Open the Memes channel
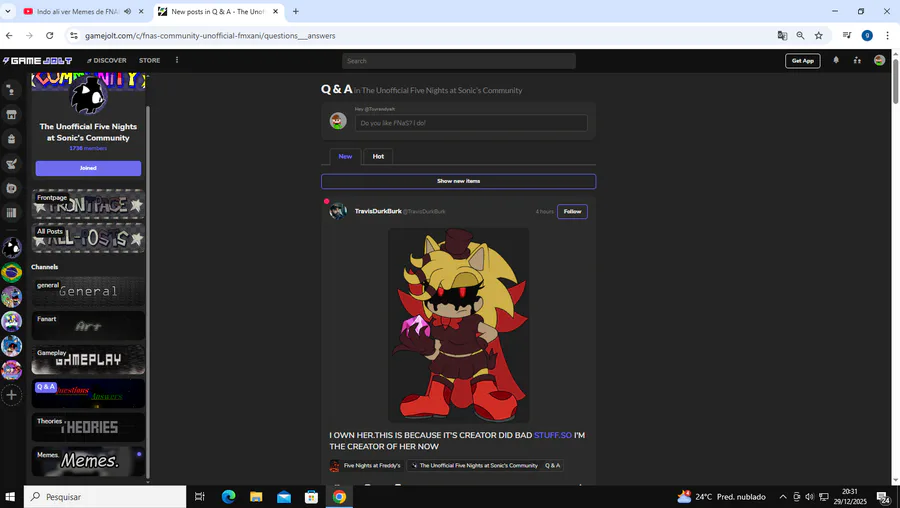 coord(88,461)
